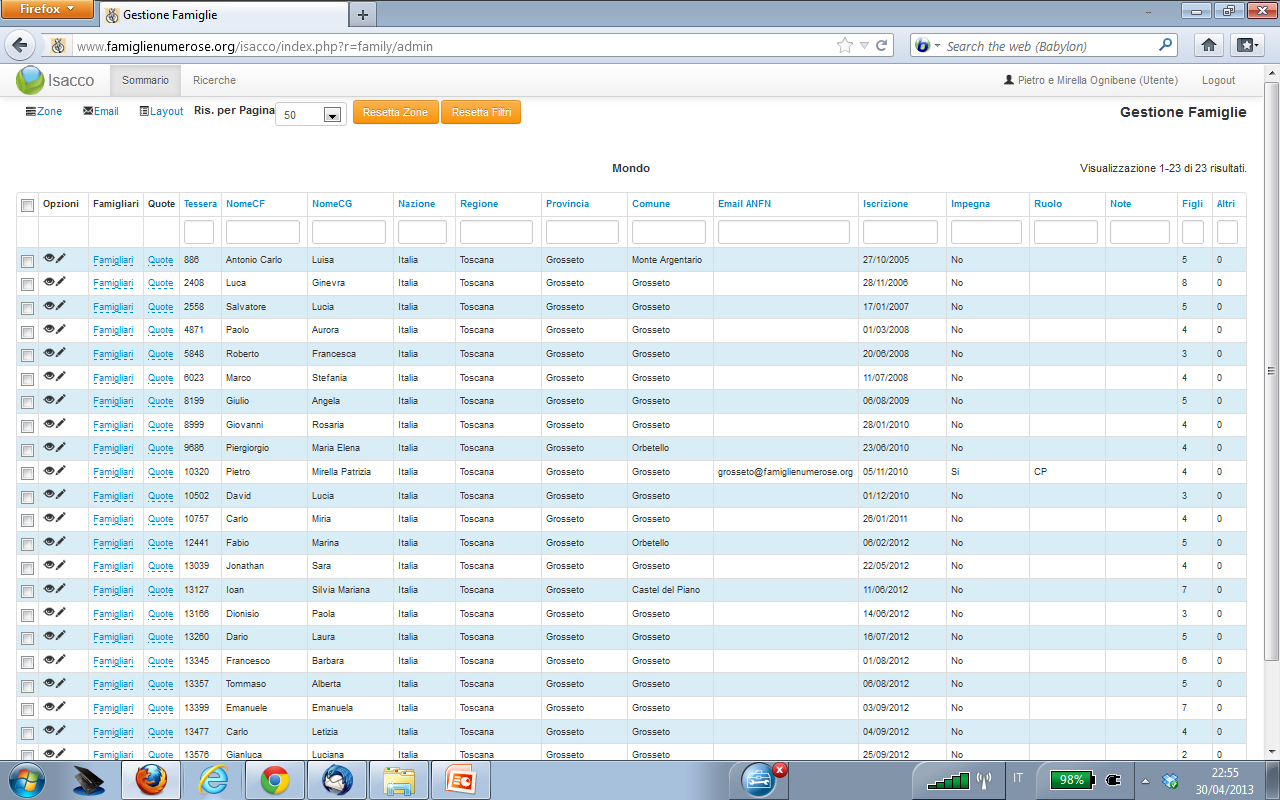The width and height of the screenshot is (1280, 800).
Task: Focus the Email ANFN filter field
Action: [x=784, y=232]
